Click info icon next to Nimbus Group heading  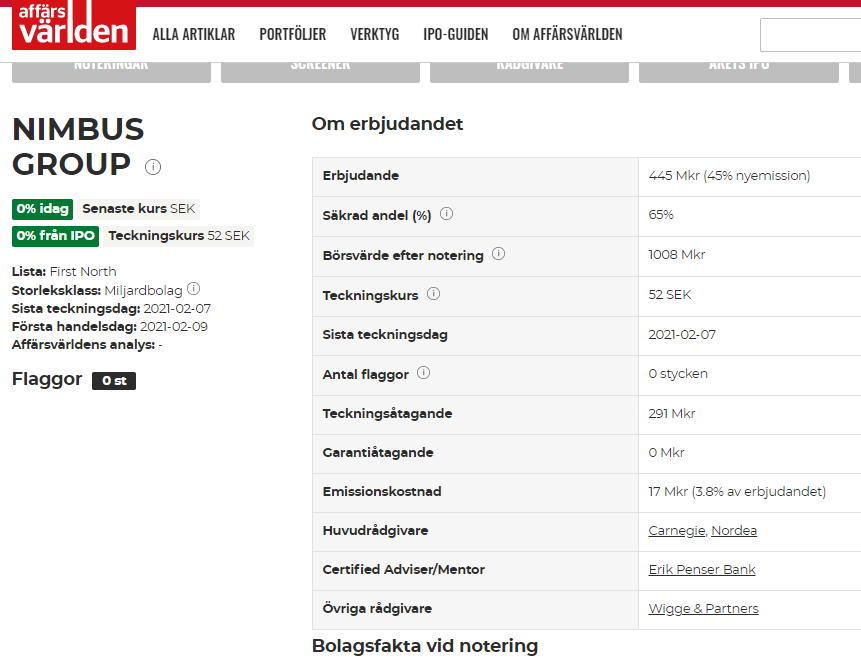click(153, 167)
